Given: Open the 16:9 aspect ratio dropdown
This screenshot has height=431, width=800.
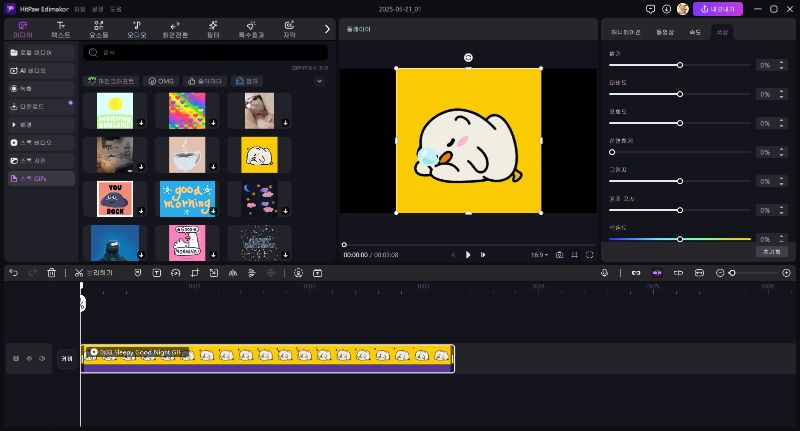Looking at the screenshot, I should [x=539, y=255].
